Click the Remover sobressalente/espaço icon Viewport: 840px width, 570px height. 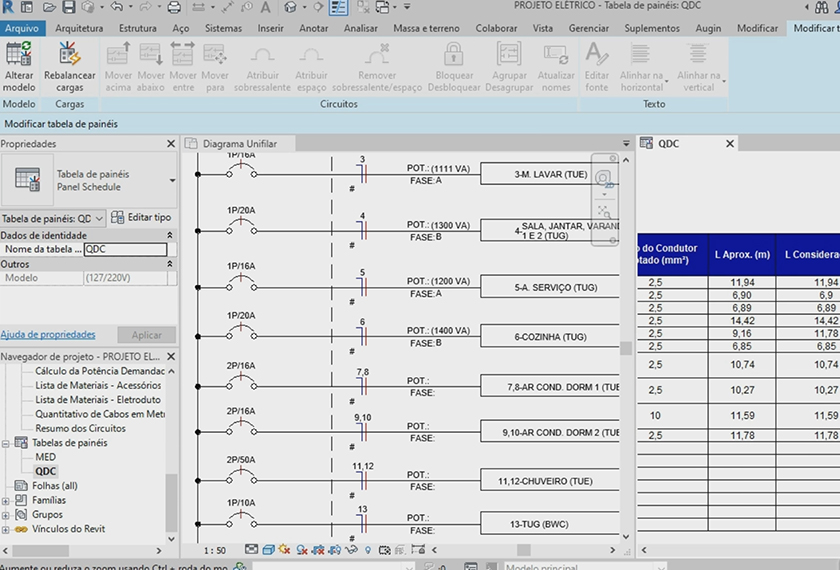pyautogui.click(x=377, y=55)
